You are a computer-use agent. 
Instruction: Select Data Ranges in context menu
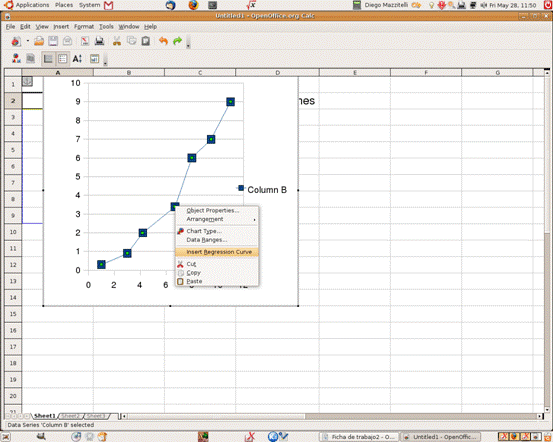(217, 240)
